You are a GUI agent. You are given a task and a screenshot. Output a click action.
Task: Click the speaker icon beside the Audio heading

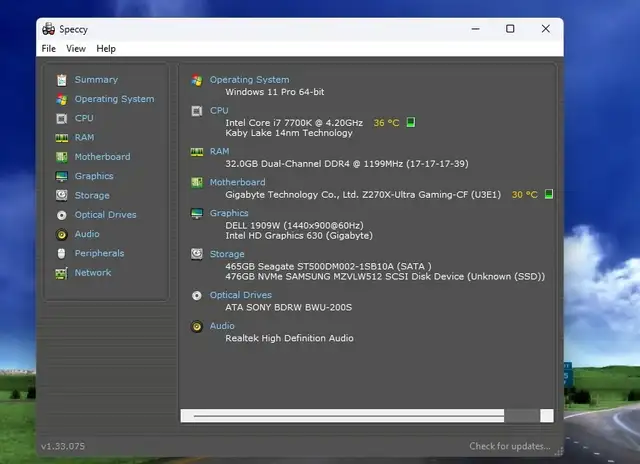197,326
